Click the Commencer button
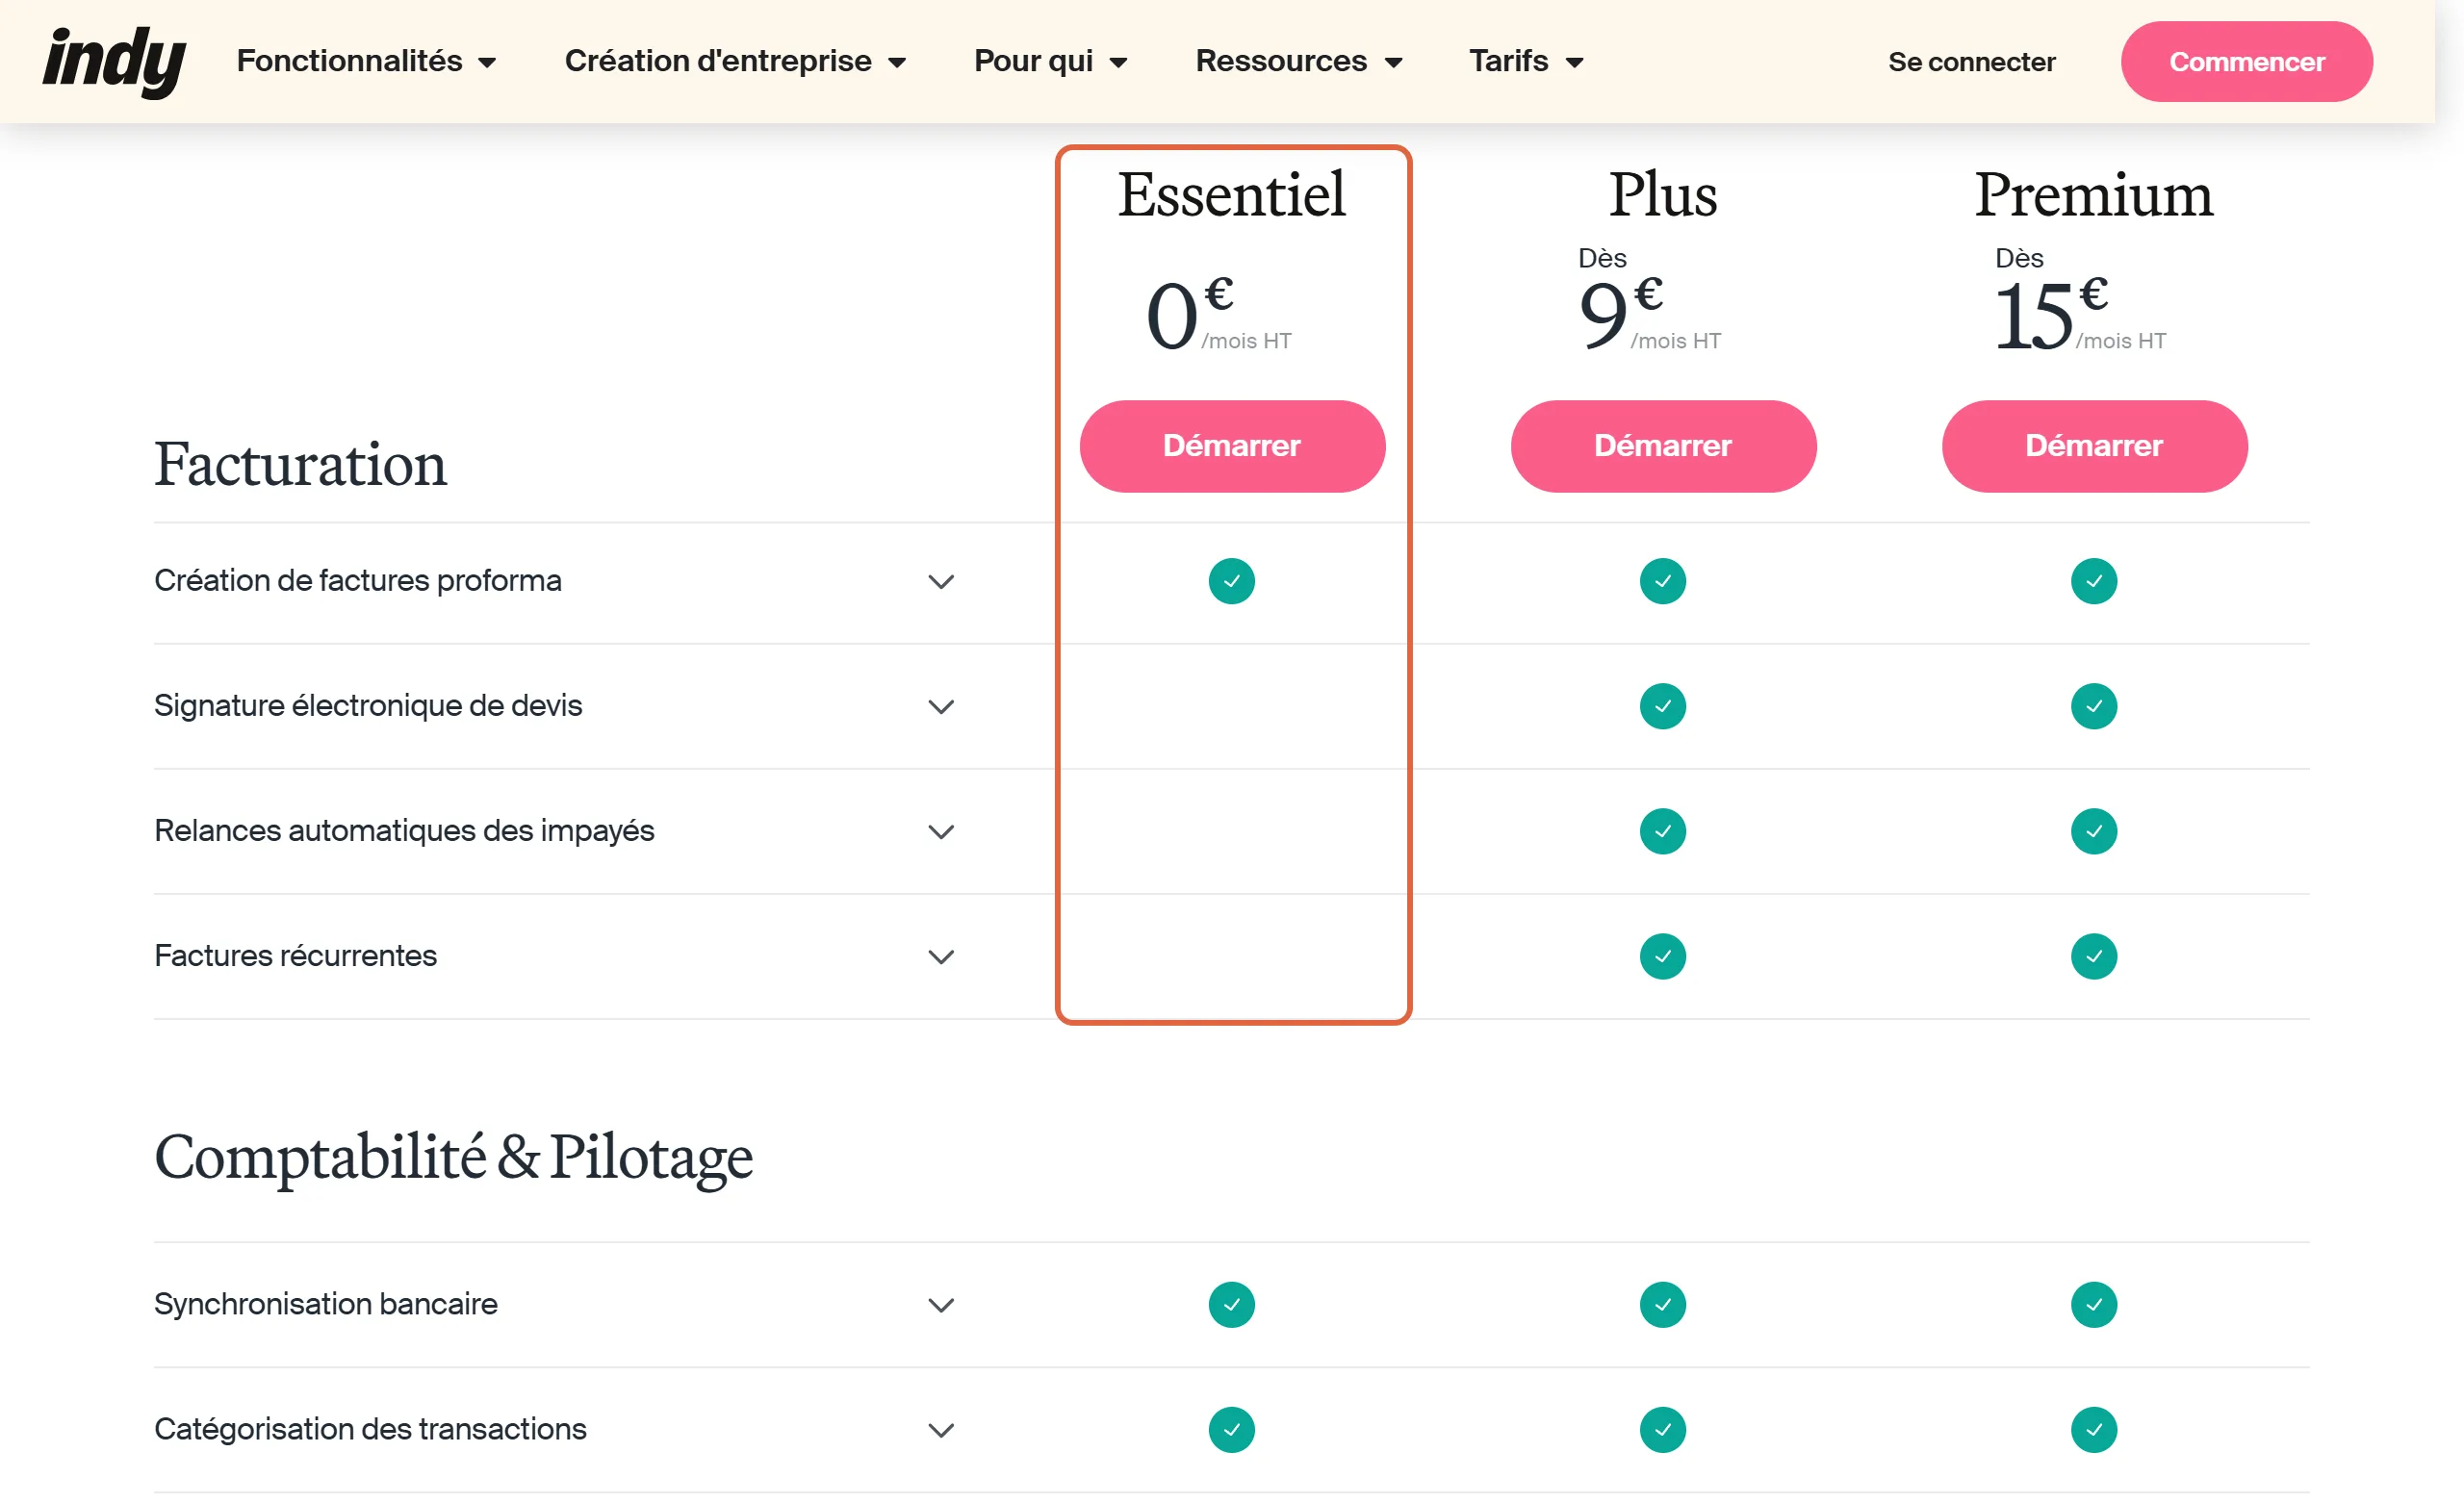Viewport: 2464px width, 1503px height. (x=2246, y=62)
